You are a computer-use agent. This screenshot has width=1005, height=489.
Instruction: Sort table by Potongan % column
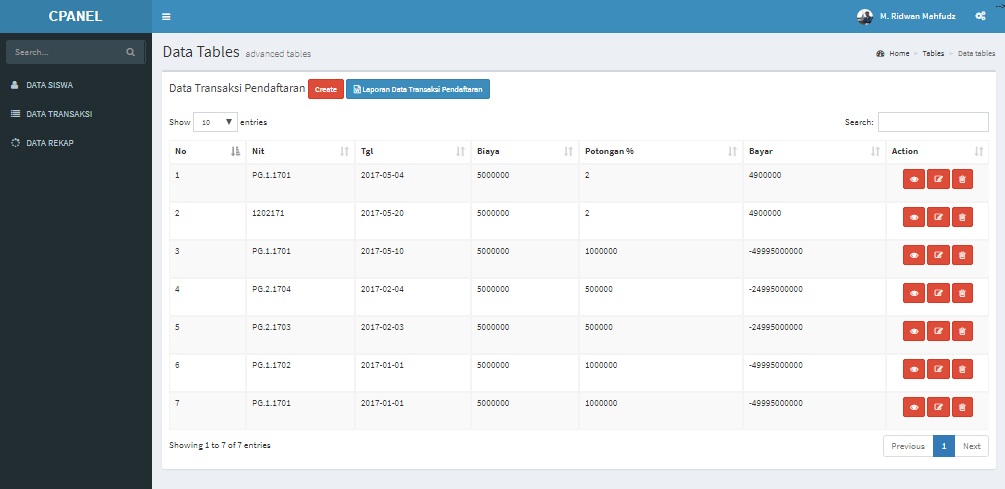(x=661, y=151)
